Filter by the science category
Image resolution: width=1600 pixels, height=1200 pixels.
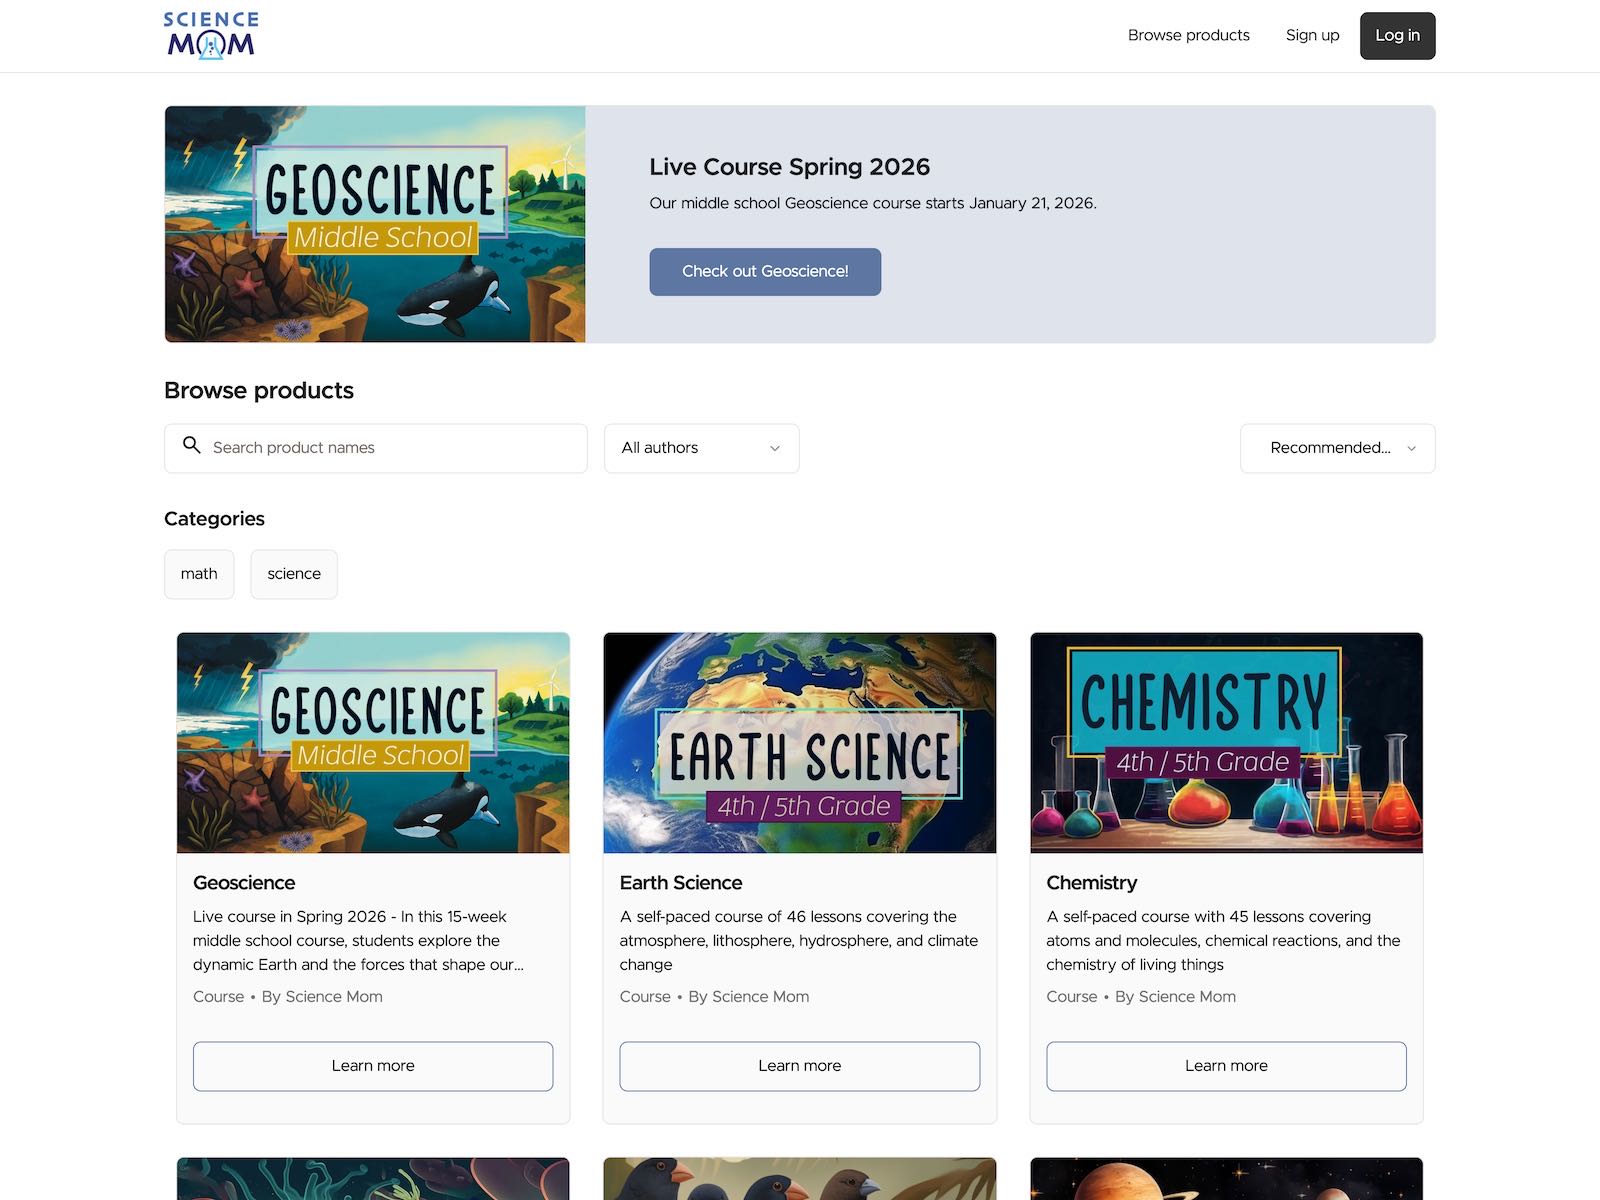click(x=294, y=574)
